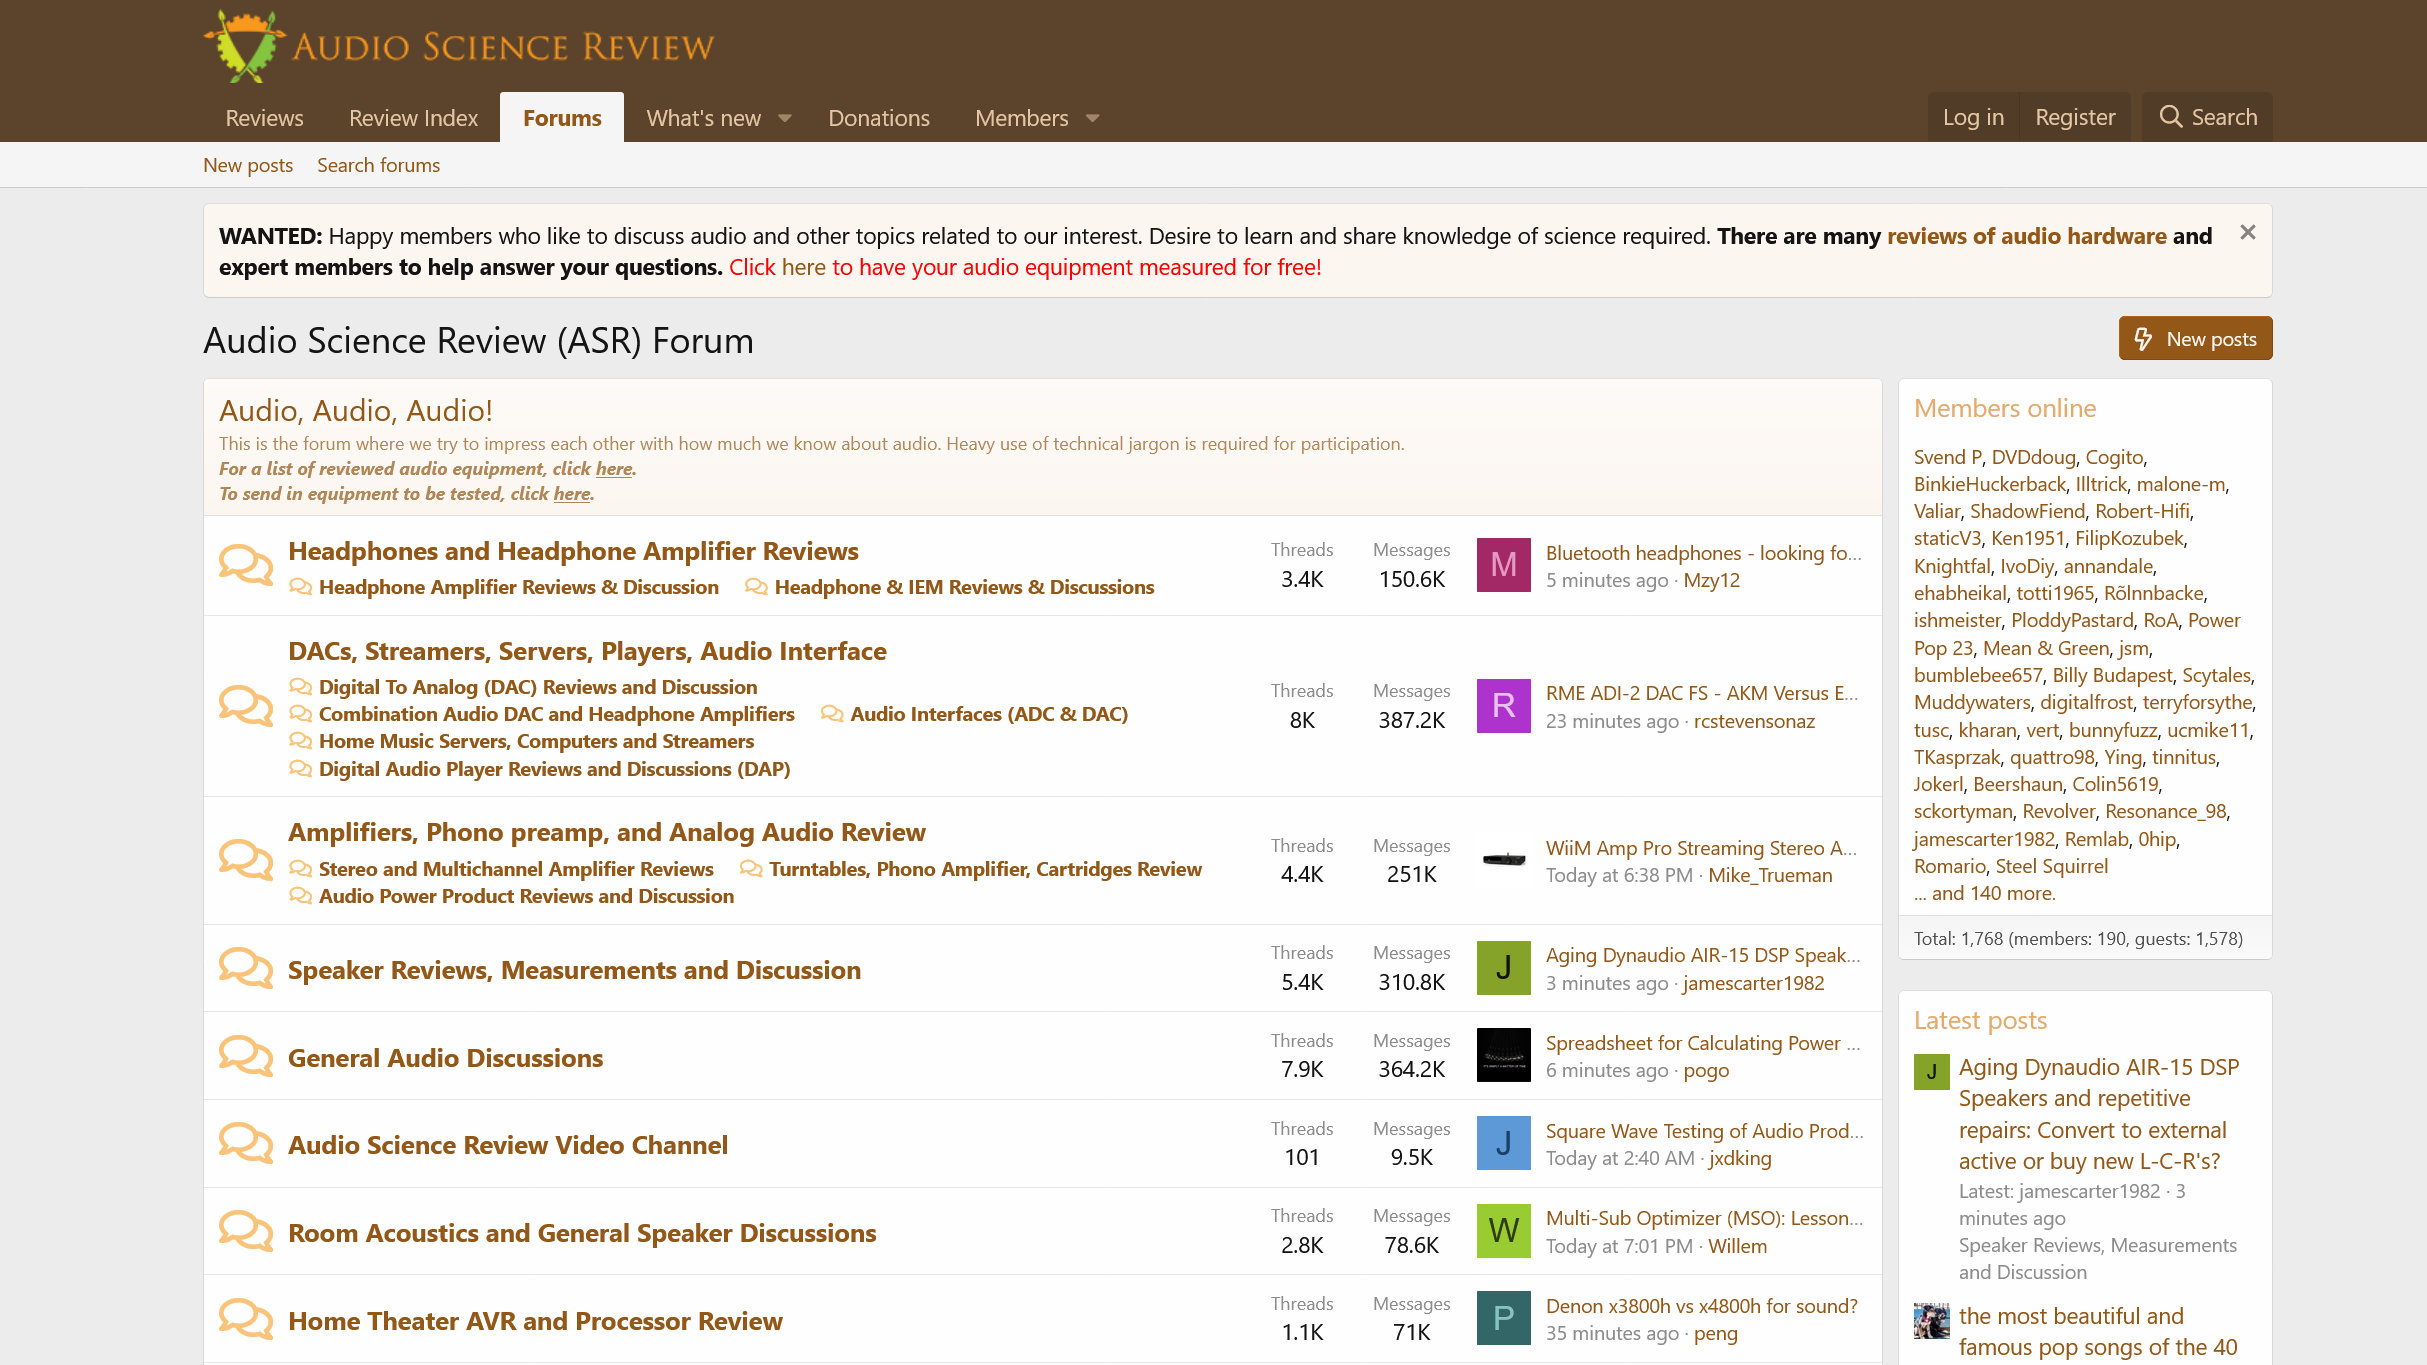Open the Review Index tab
The image size is (2427, 1365).
[413, 118]
